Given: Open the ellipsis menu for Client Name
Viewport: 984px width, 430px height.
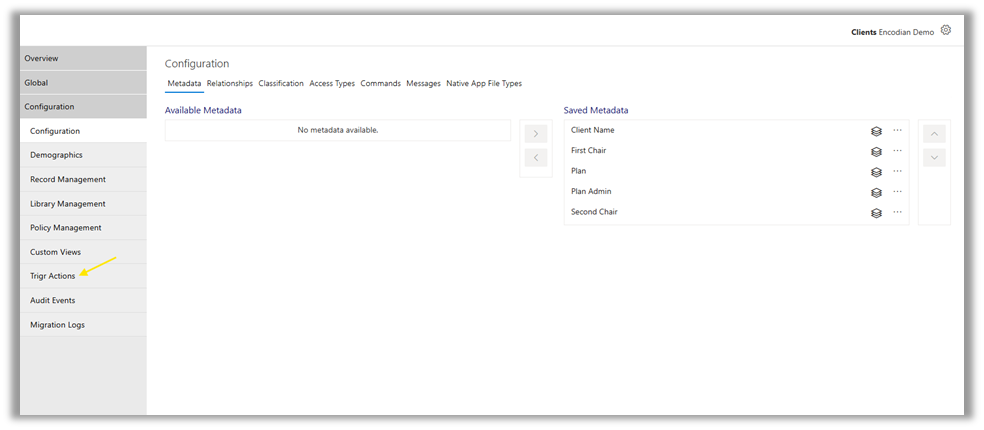Looking at the screenshot, I should pos(897,130).
